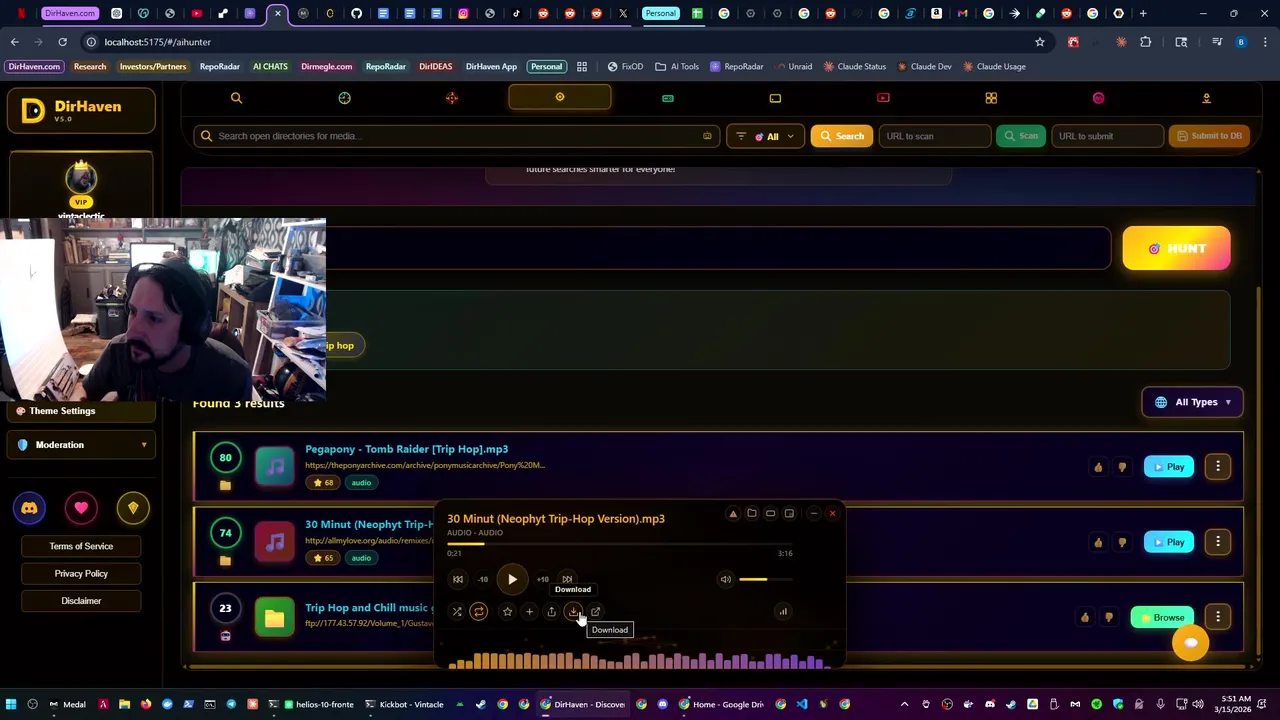This screenshot has height=720, width=1280.
Task: Click the share icon in audio player
Action: (x=551, y=612)
